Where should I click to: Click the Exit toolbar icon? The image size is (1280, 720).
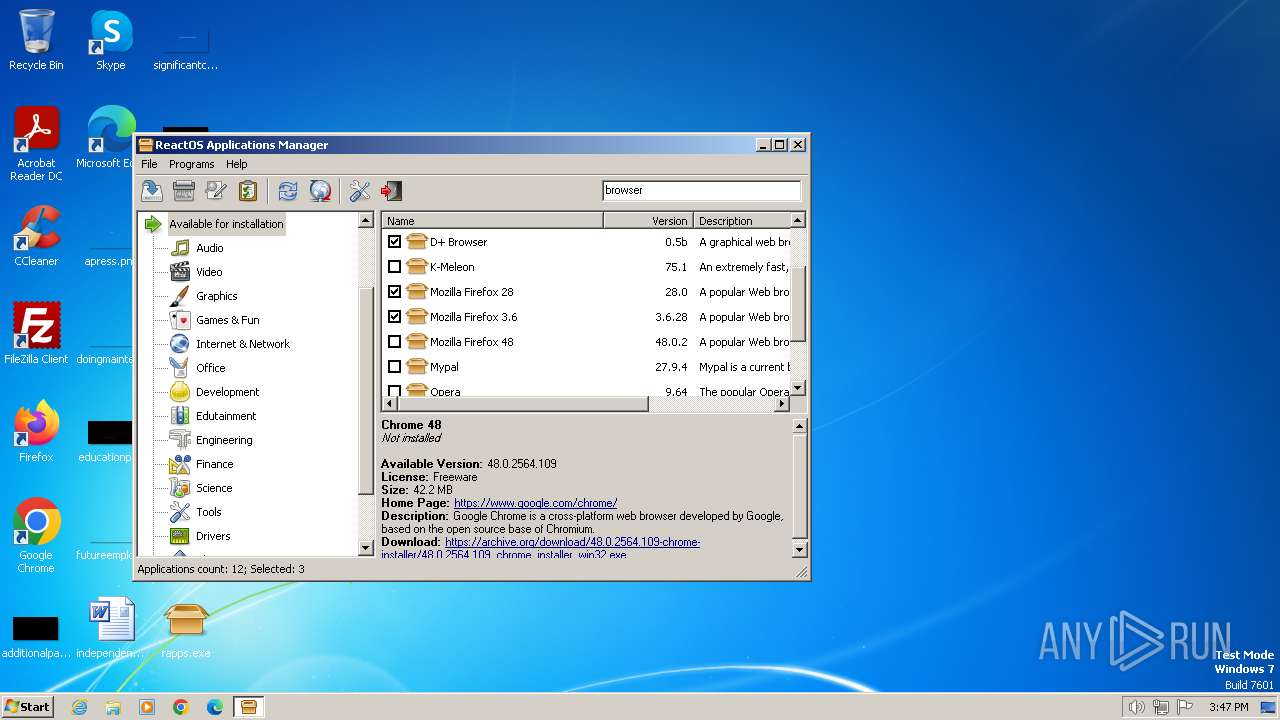coord(392,191)
